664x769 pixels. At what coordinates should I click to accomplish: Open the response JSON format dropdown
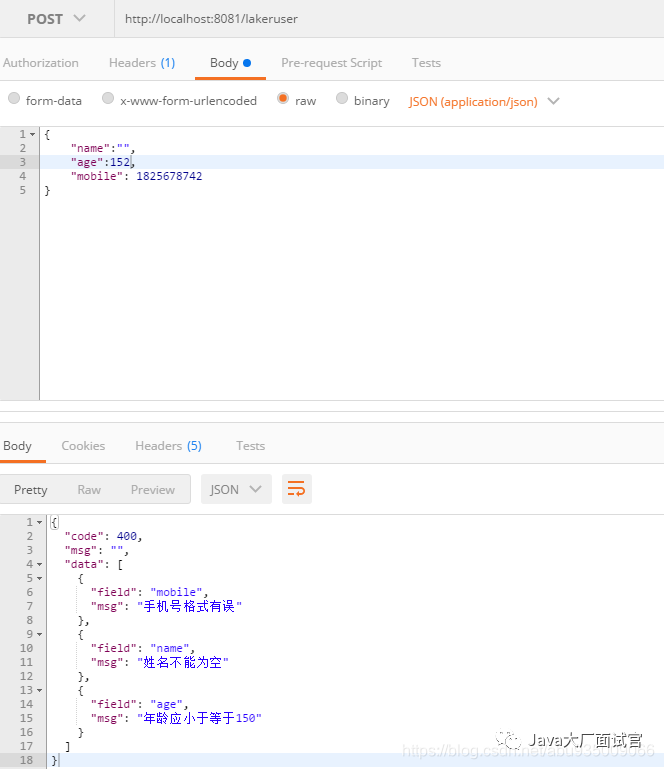point(236,489)
